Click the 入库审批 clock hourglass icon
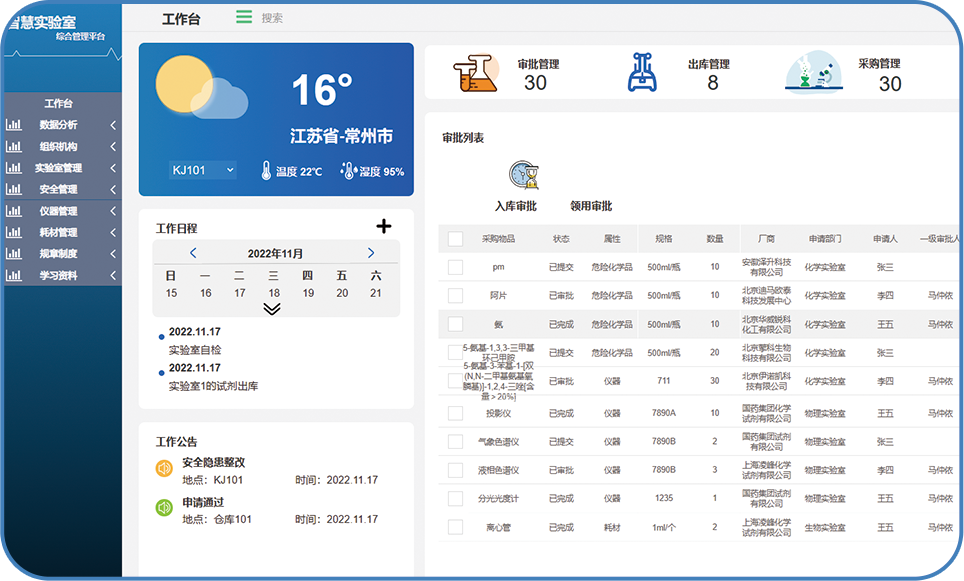Image resolution: width=964 pixels, height=581 pixels. coord(523,175)
